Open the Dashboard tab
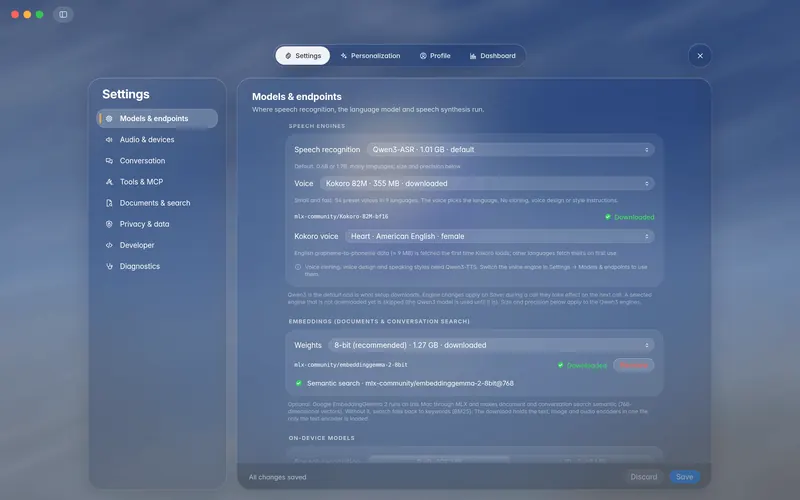 (x=492, y=56)
